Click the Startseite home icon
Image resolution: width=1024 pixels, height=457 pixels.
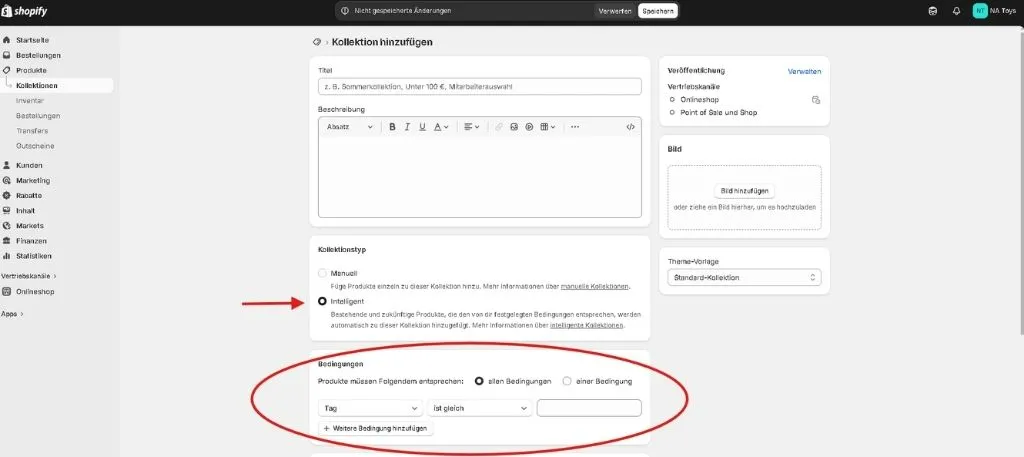[7, 40]
